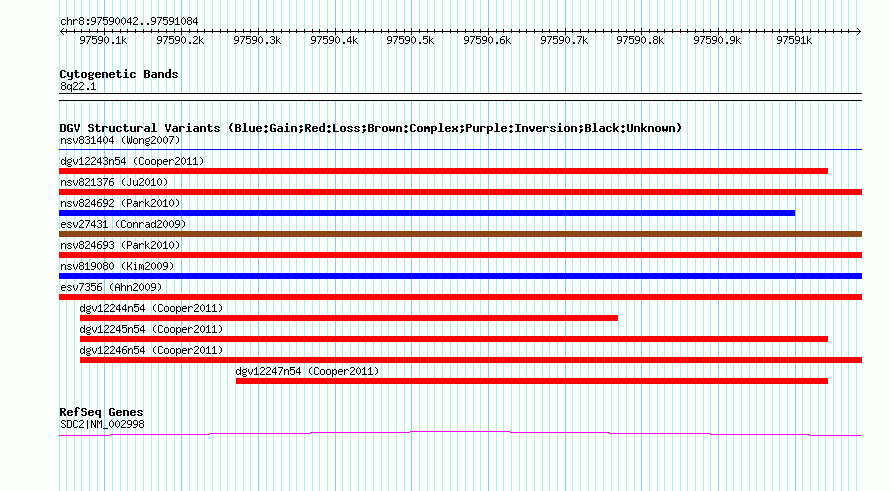Click the 97590.9k ruler tick label
Image resolution: width=890 pixels, height=491 pixels.
[717, 40]
